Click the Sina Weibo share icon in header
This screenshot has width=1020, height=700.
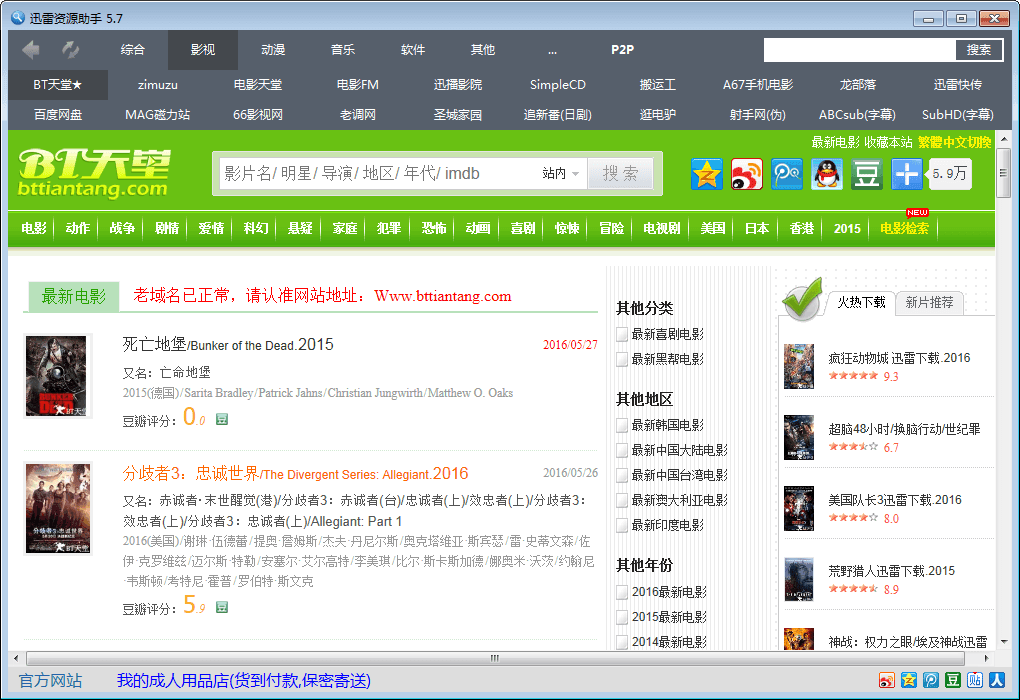747,174
